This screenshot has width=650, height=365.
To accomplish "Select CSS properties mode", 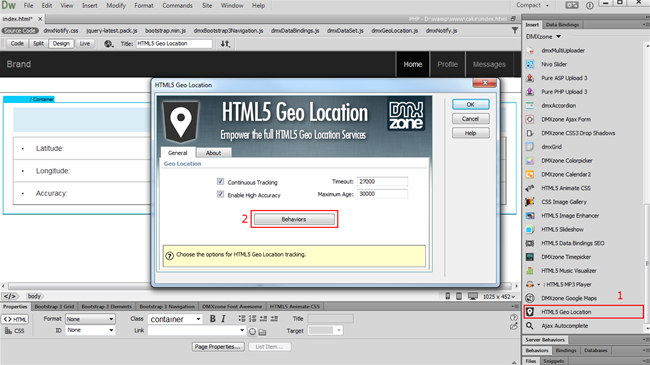I will click(15, 331).
